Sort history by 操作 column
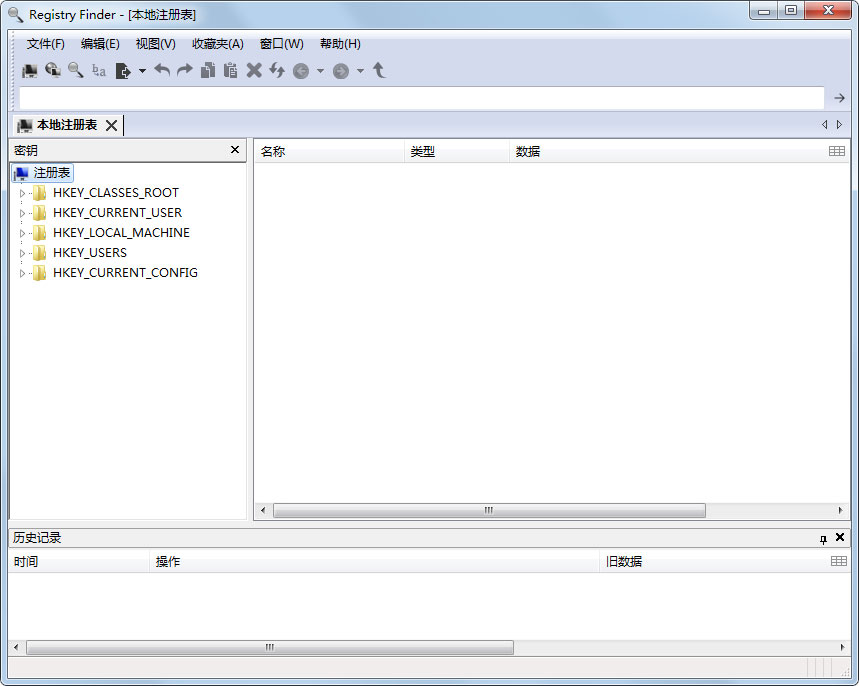The width and height of the screenshot is (859, 686). [374, 562]
